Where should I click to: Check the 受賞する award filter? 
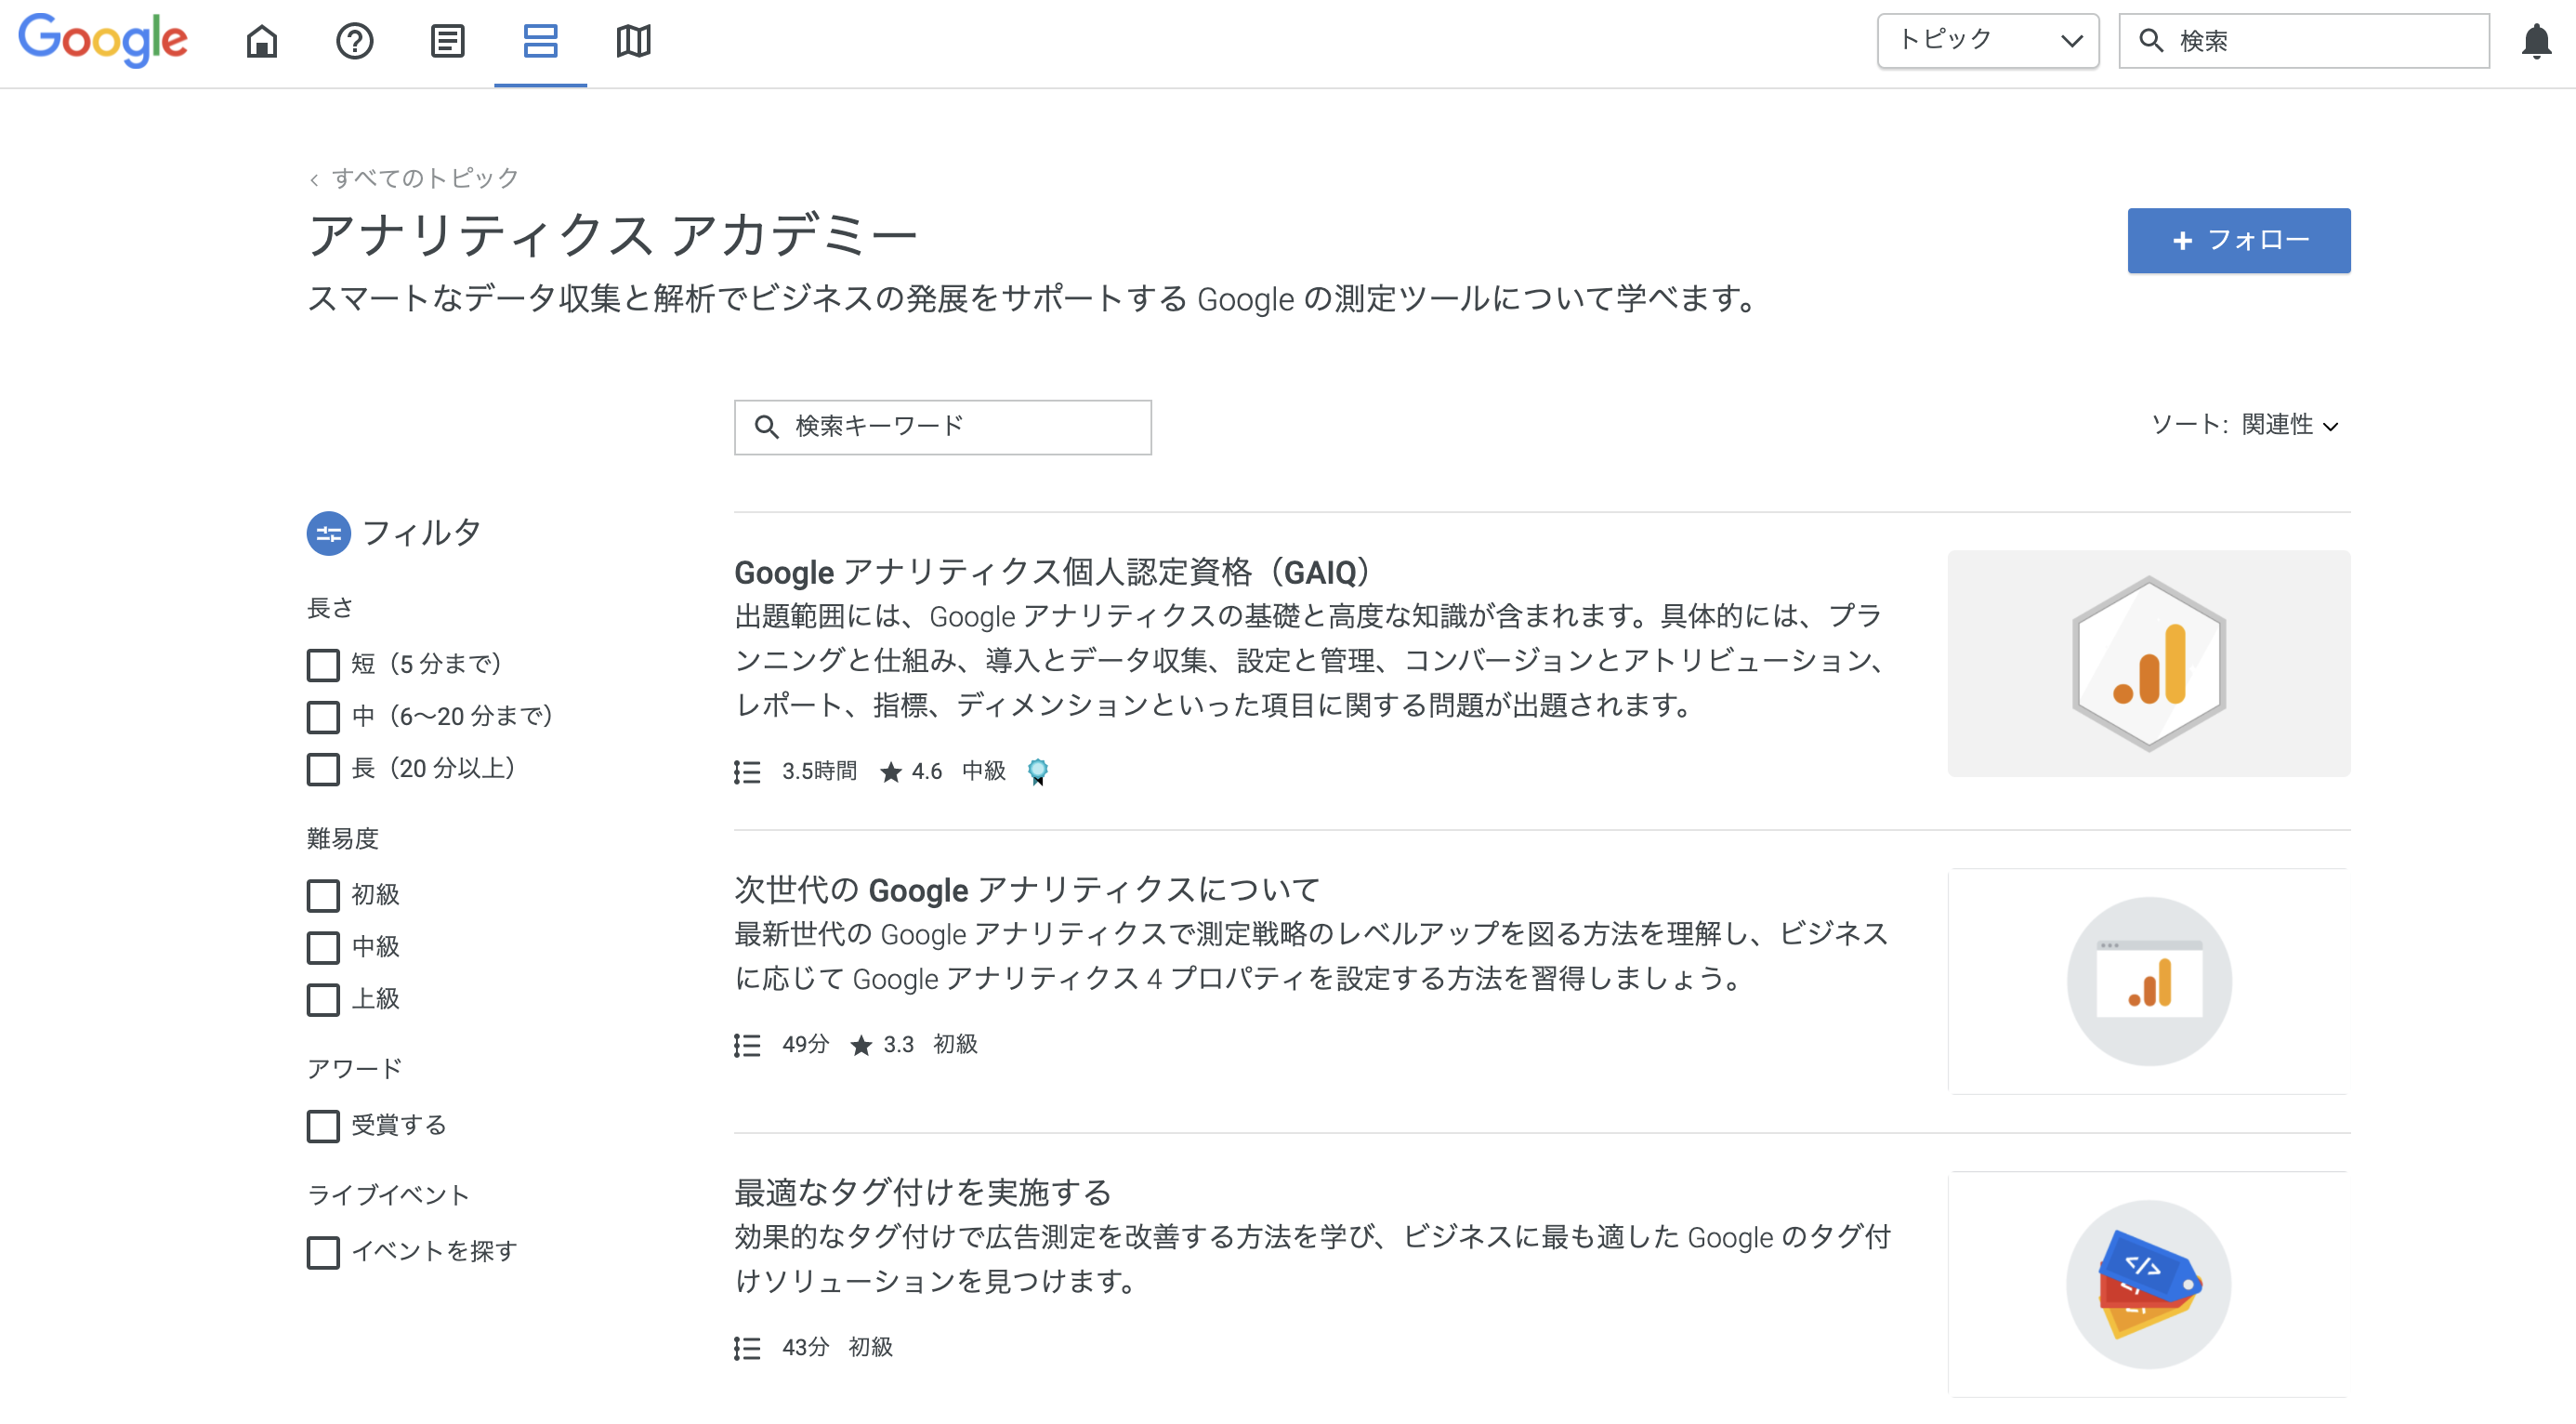tap(323, 1126)
